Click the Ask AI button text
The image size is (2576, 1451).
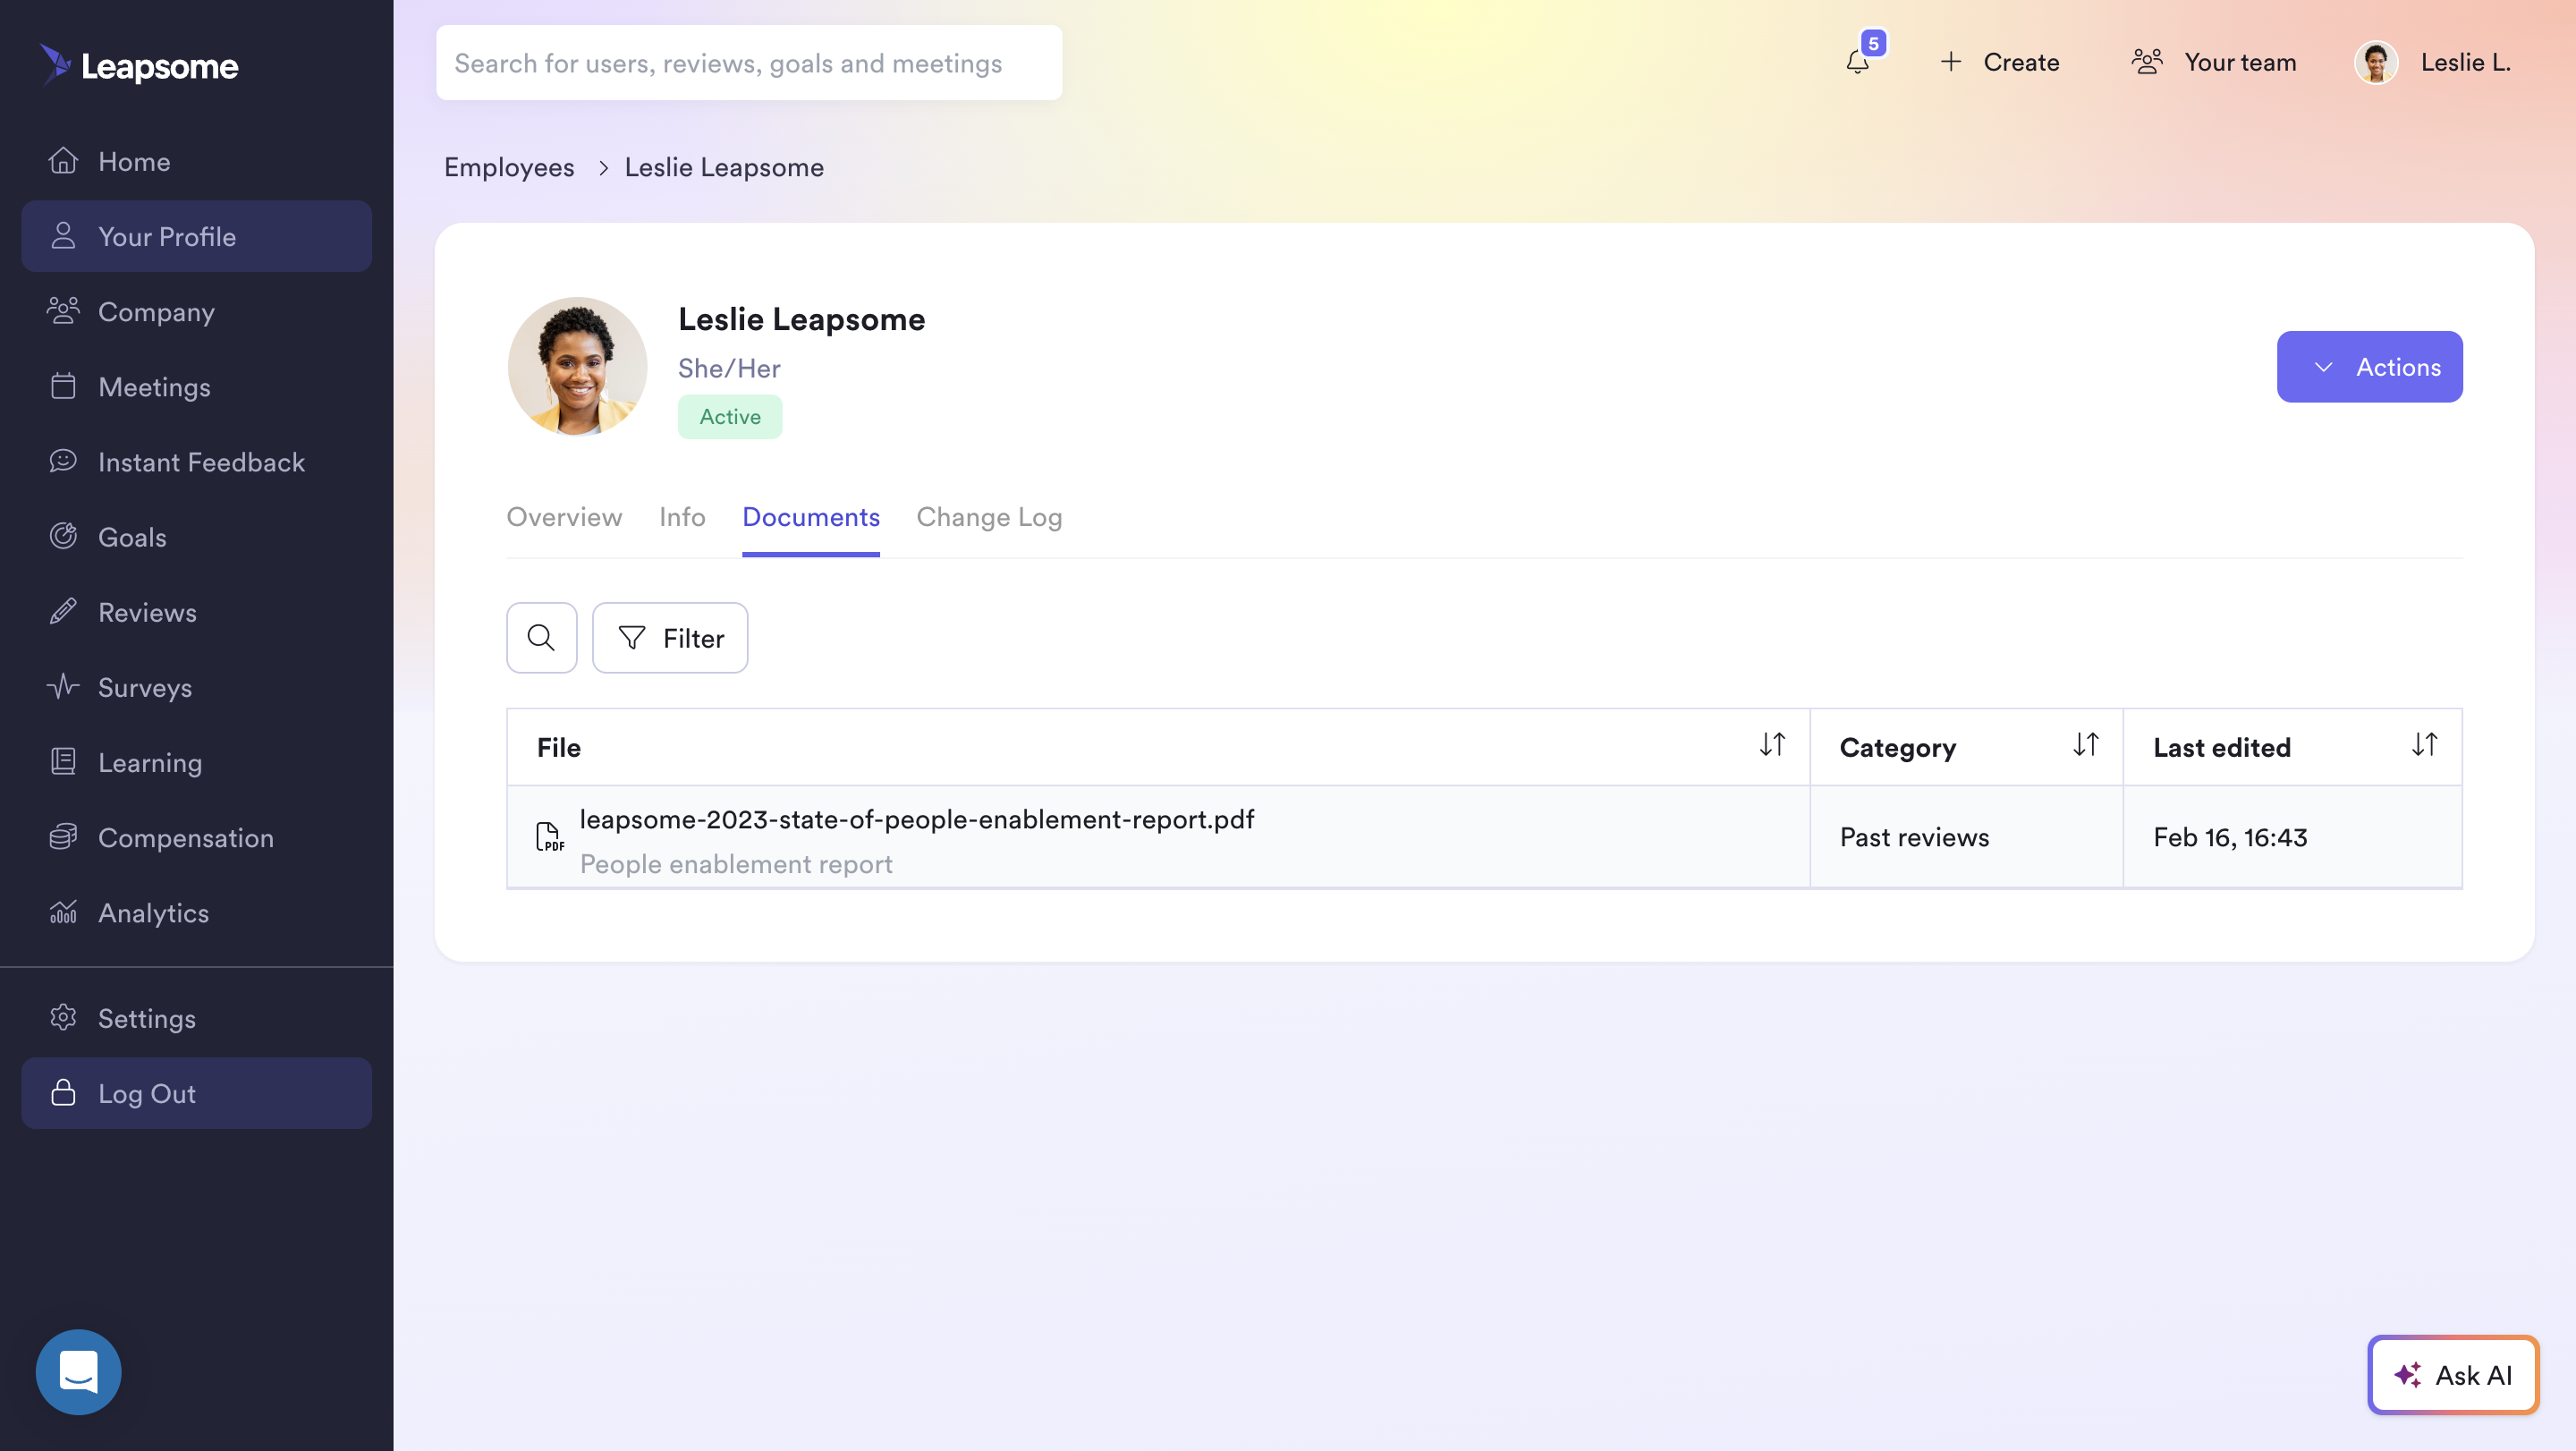tap(2473, 1375)
